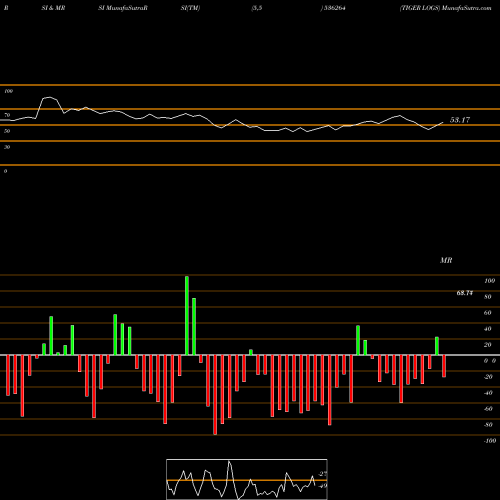500x500 pixels.
Task: Click the MR axis label 40
Action: [487, 329]
